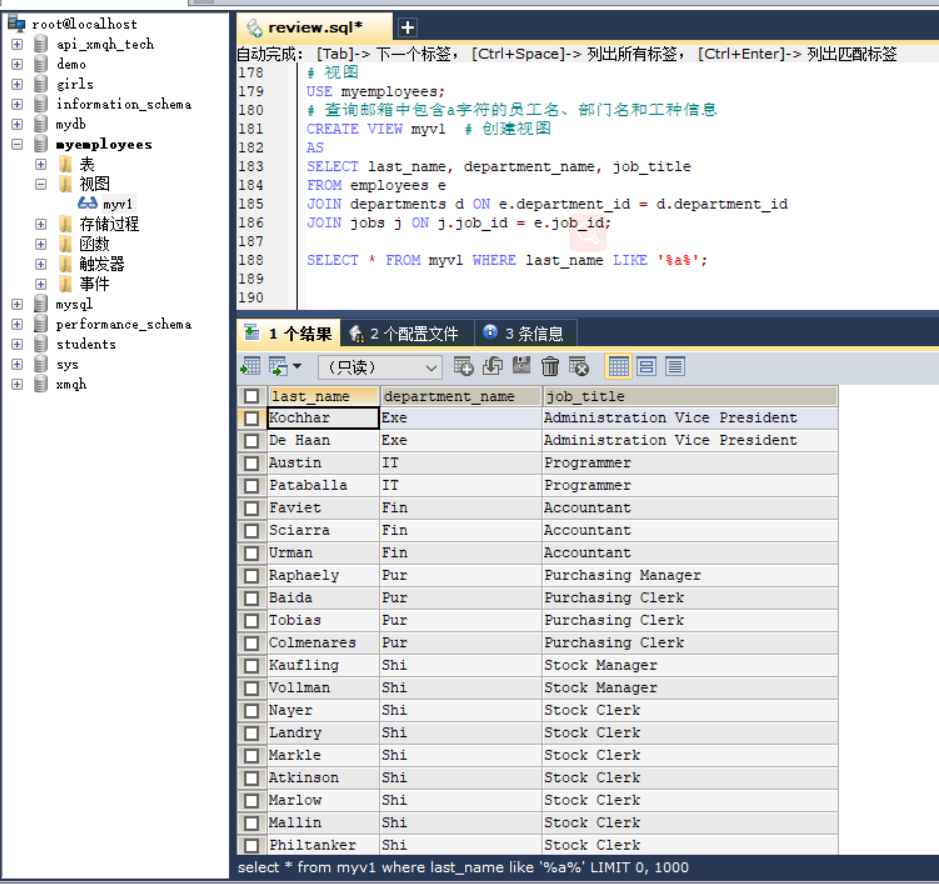This screenshot has width=939, height=884.
Task: Open the 1 个结果 result tab
Action: (x=289, y=334)
